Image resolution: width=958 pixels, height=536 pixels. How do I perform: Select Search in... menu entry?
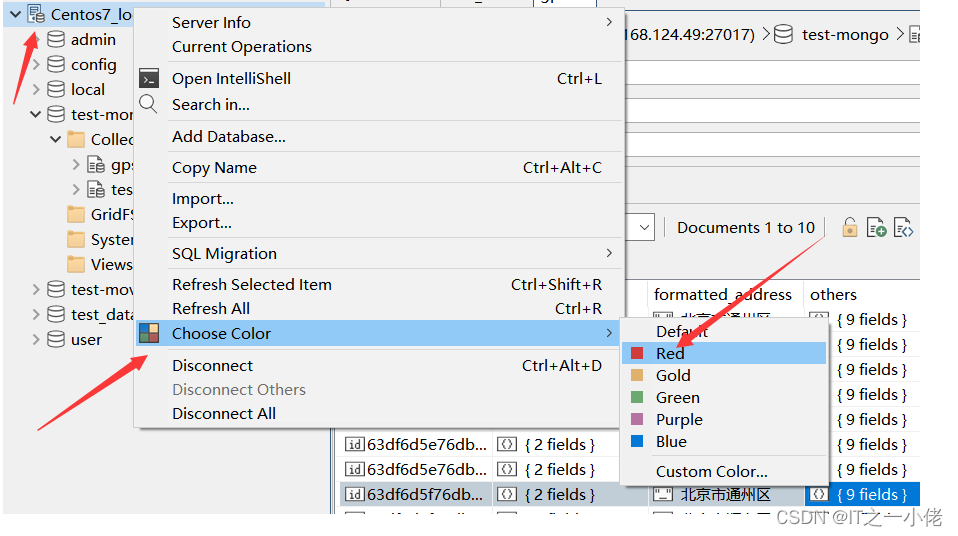tap(378, 105)
